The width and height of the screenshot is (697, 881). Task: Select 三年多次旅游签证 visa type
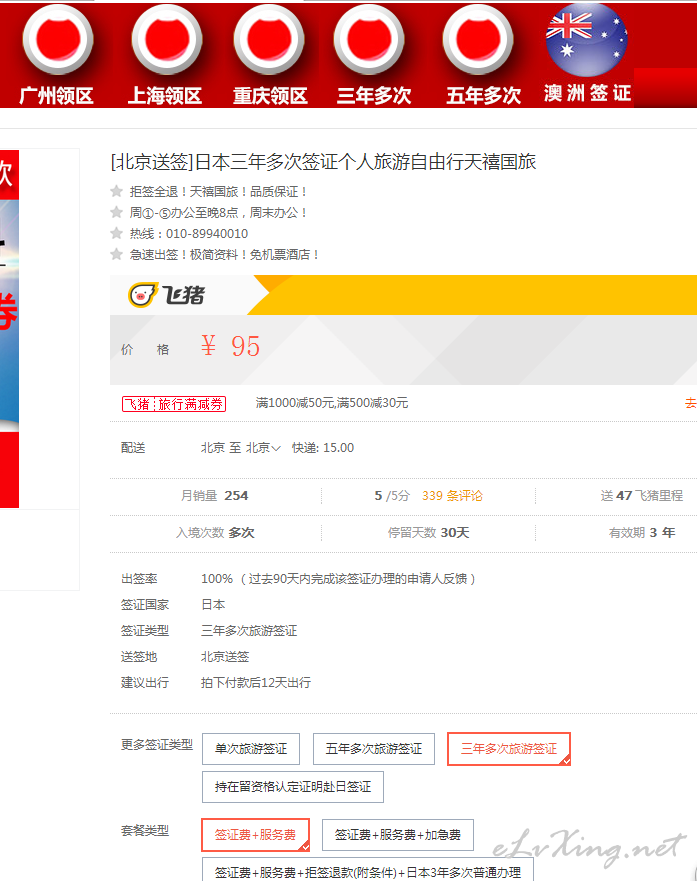509,748
